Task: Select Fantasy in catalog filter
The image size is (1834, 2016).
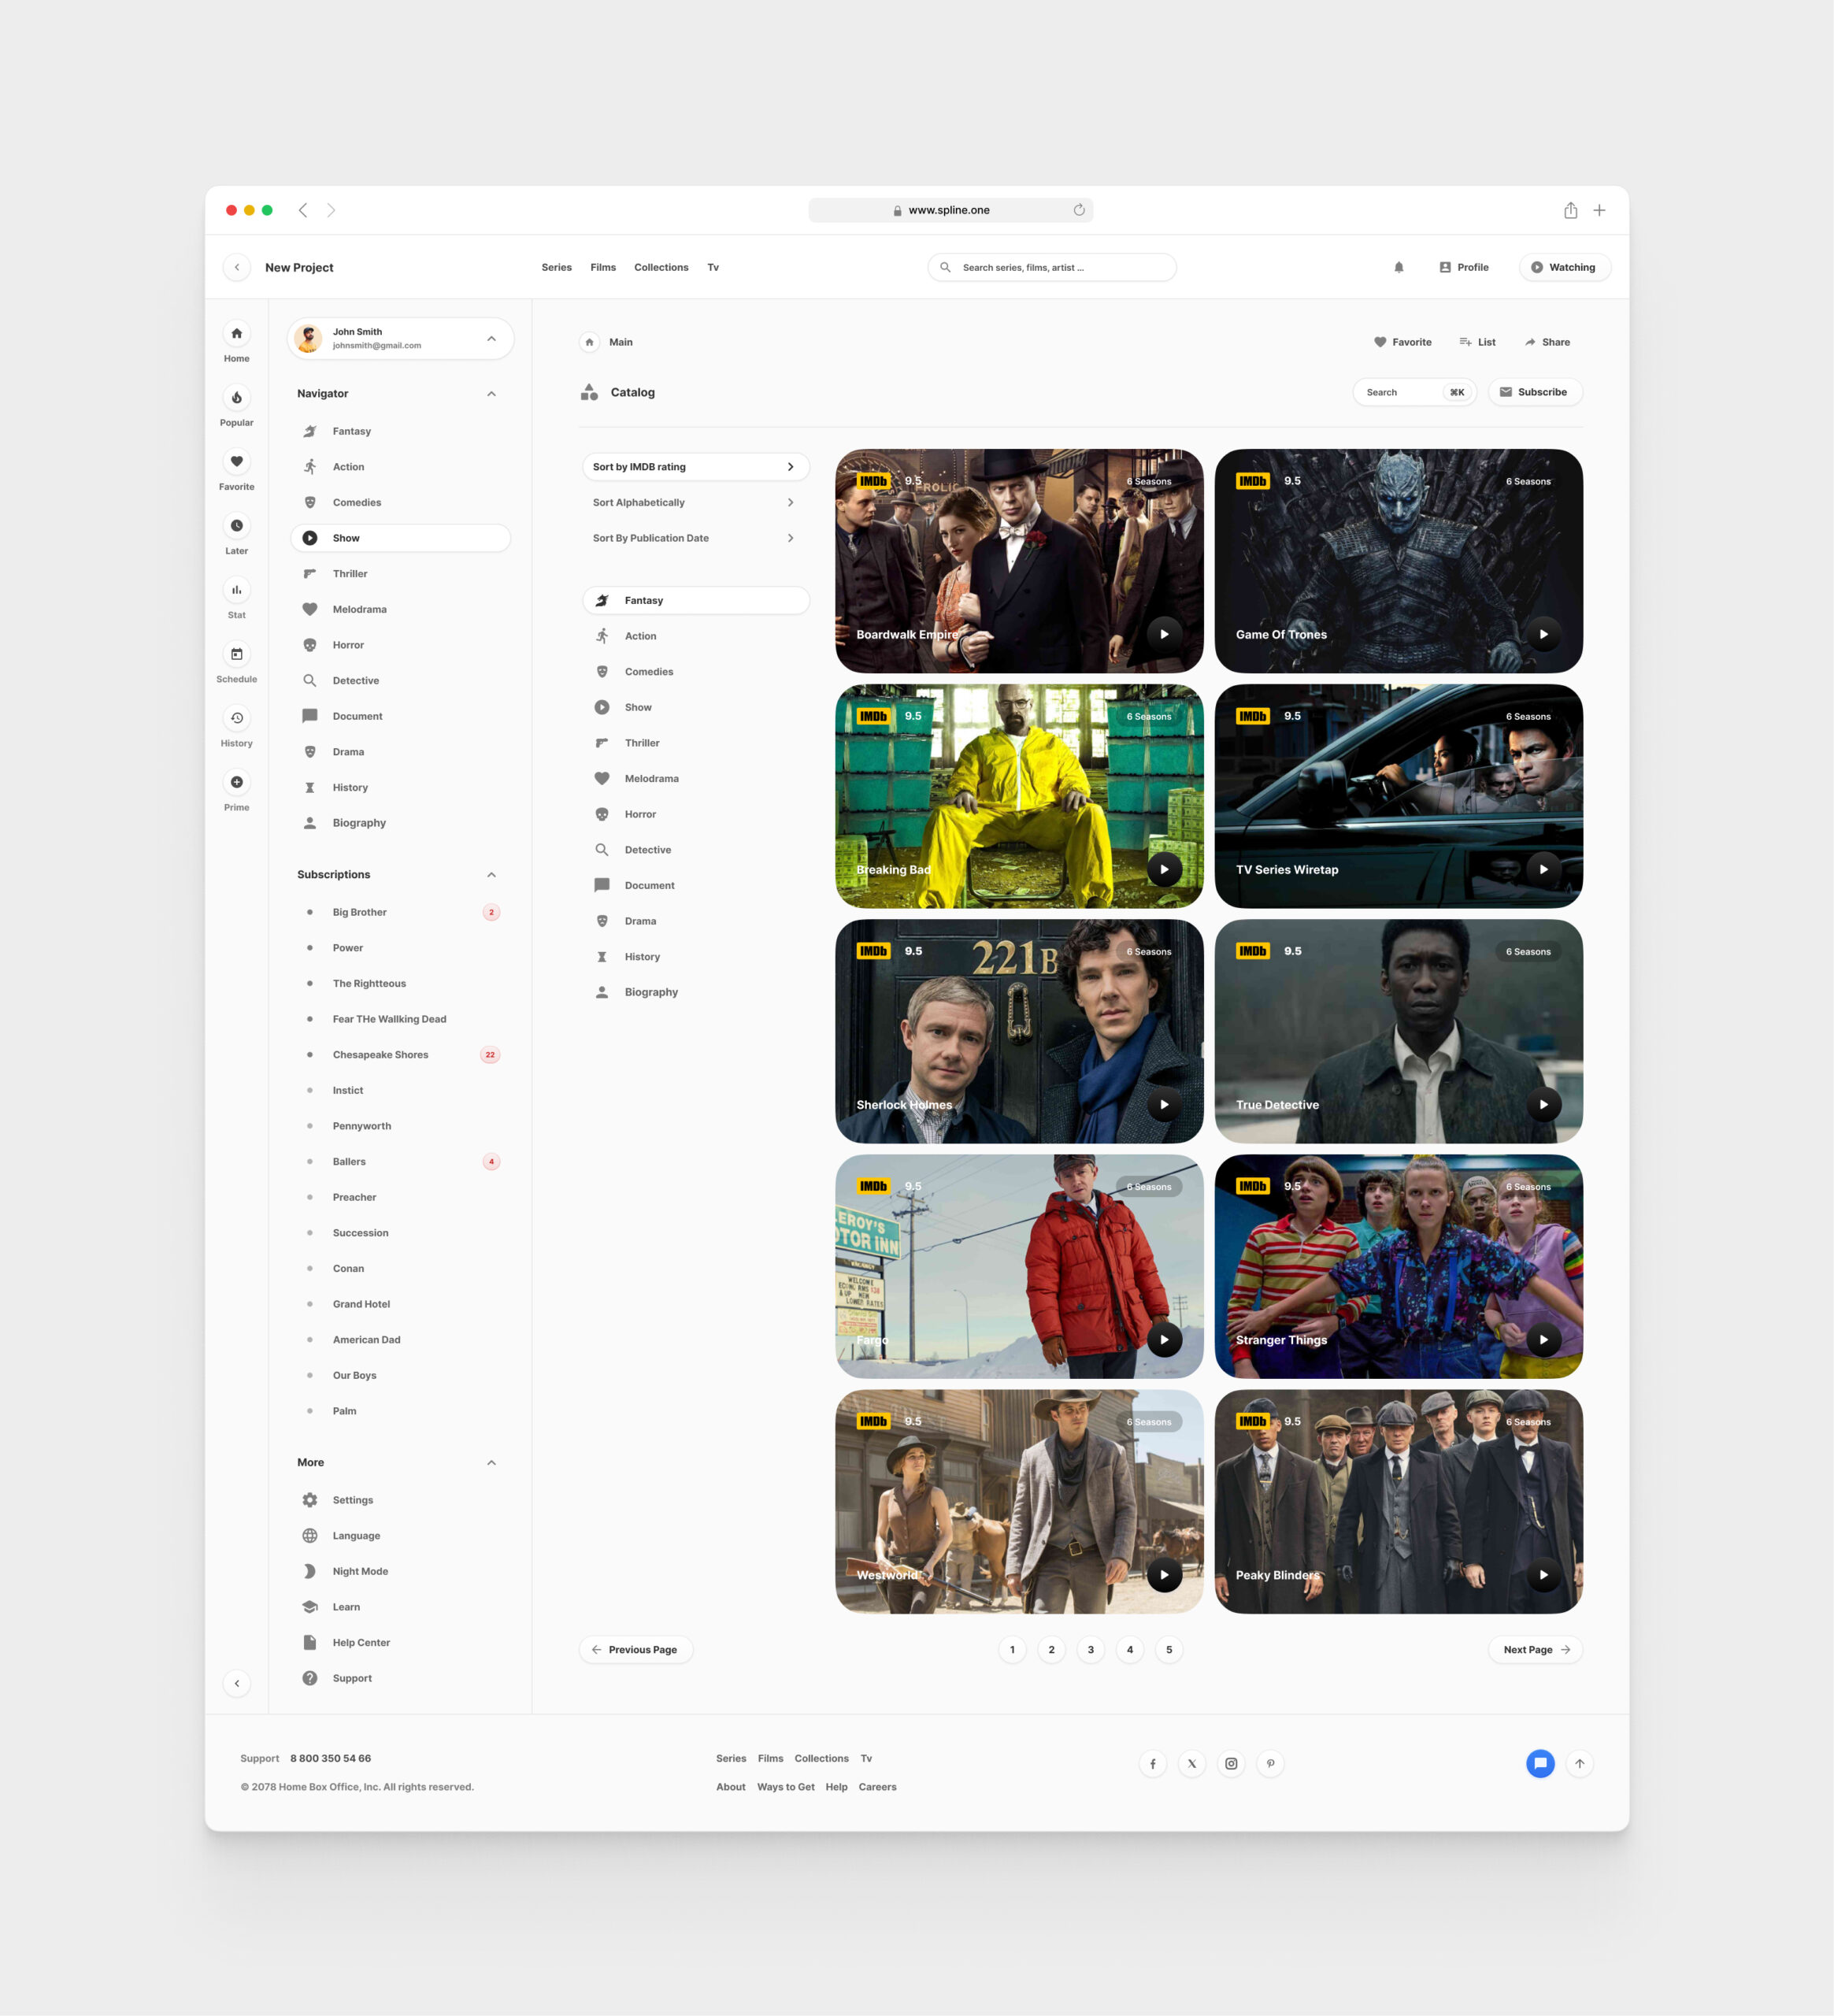Action: [695, 600]
